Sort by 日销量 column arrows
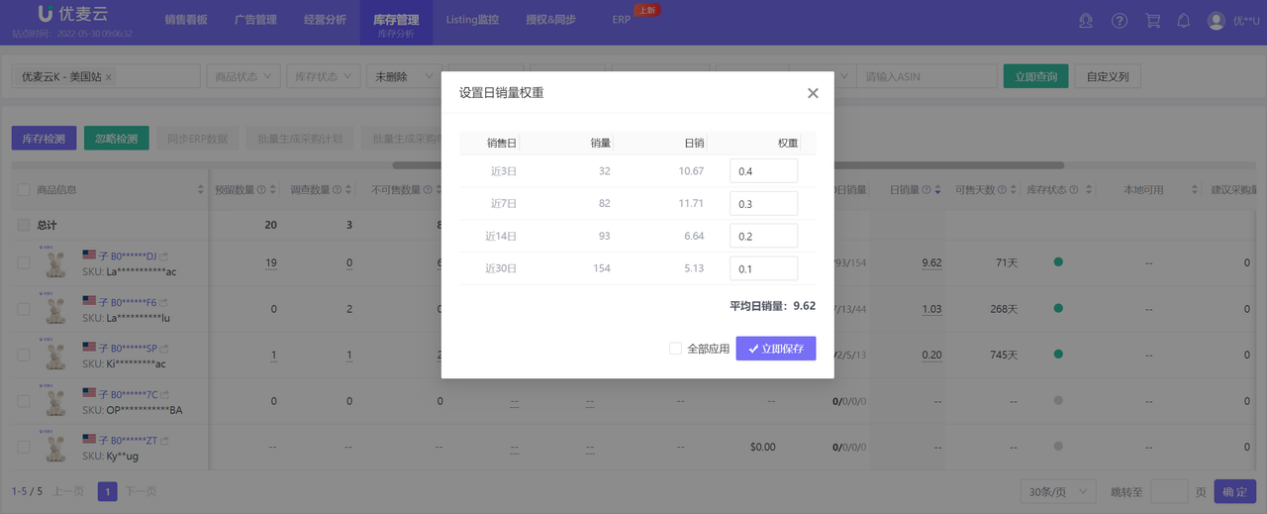This screenshot has width=1267, height=514. tap(938, 190)
